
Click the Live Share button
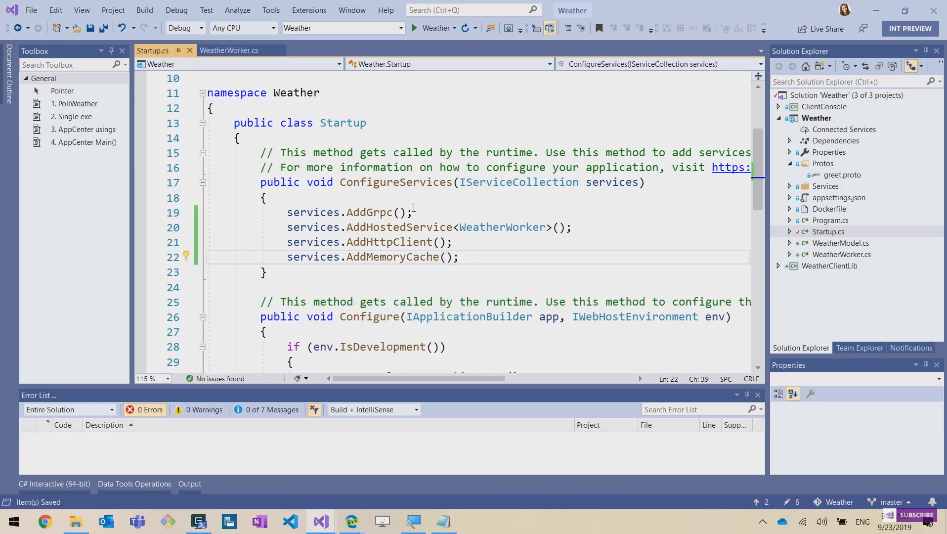[820, 29]
